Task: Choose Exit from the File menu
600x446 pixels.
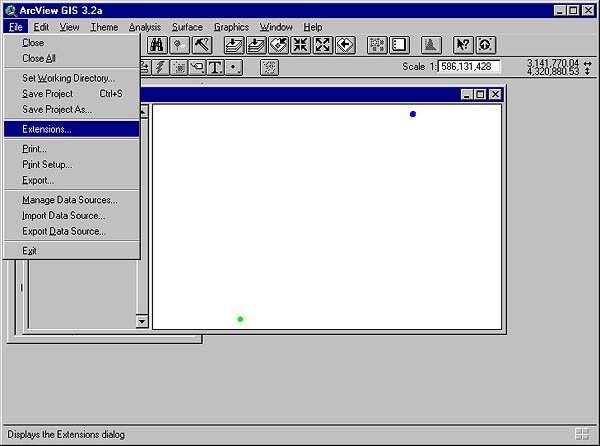Action: [x=72, y=251]
